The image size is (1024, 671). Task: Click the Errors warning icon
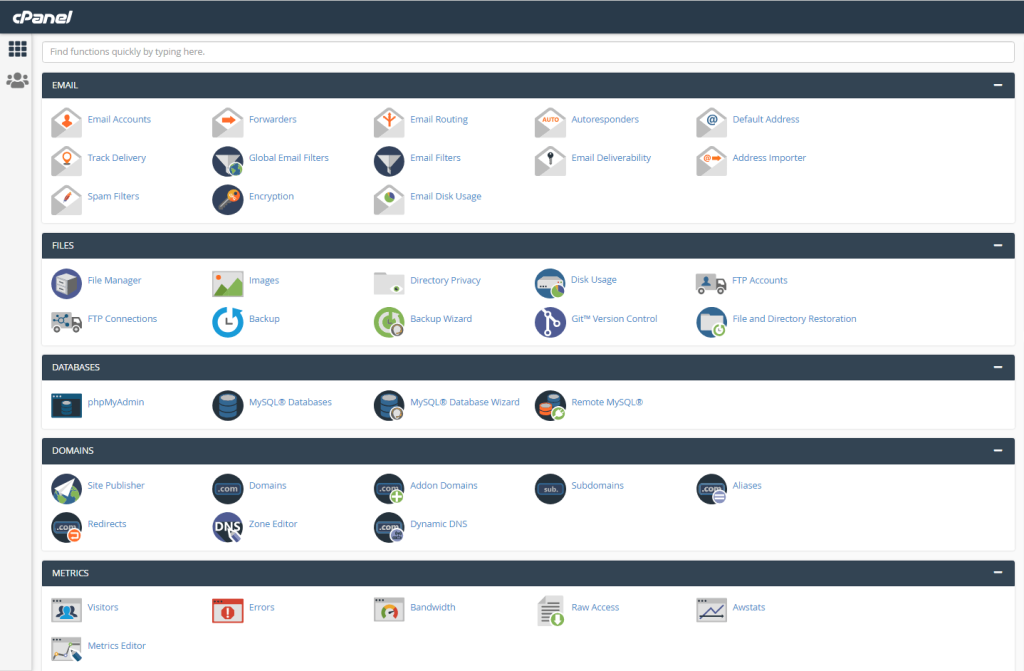coord(228,609)
